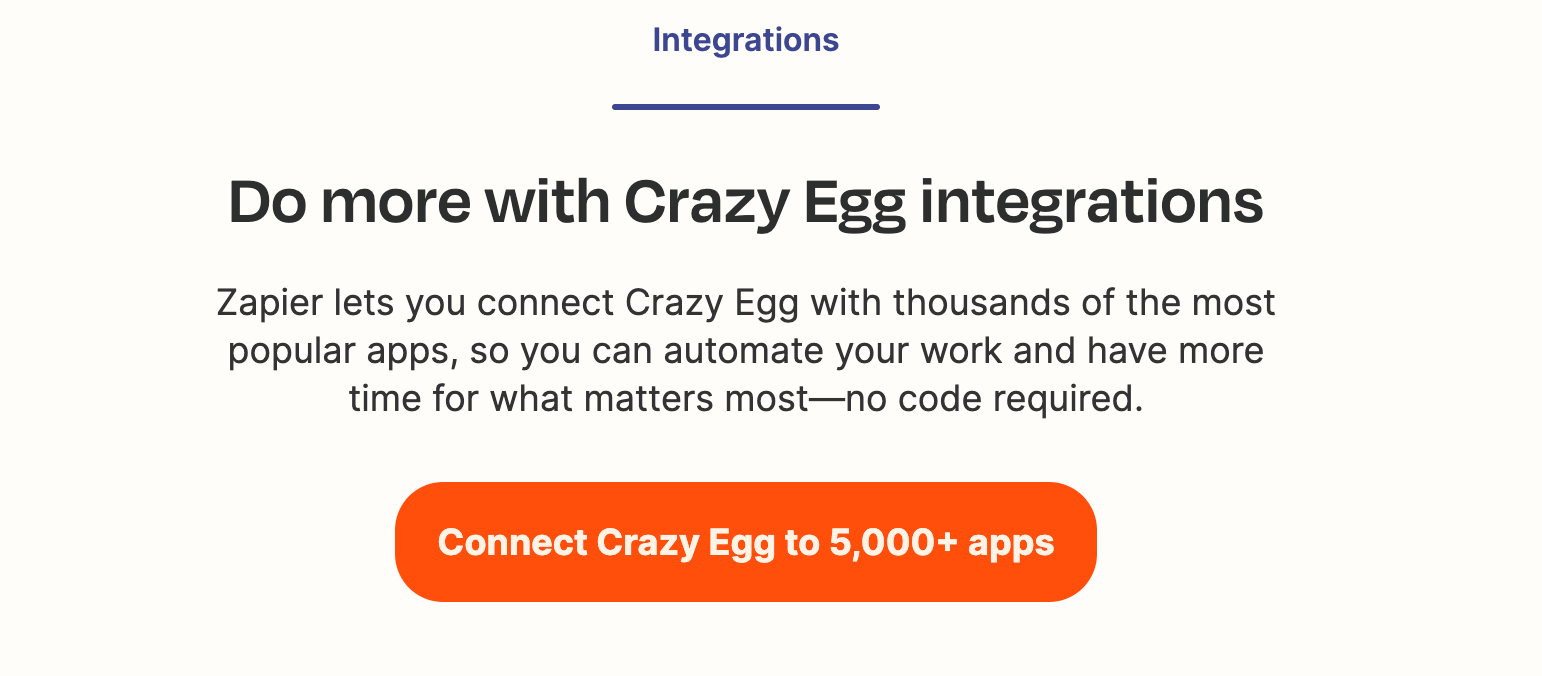Click the phrase 'no code required'
Screen dimensions: 1542x676
tap(994, 399)
